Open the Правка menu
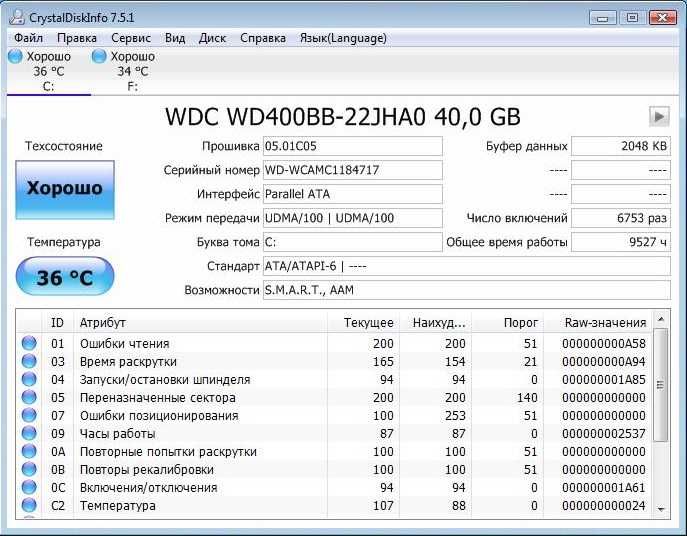The height and width of the screenshot is (536, 687). 77,38
